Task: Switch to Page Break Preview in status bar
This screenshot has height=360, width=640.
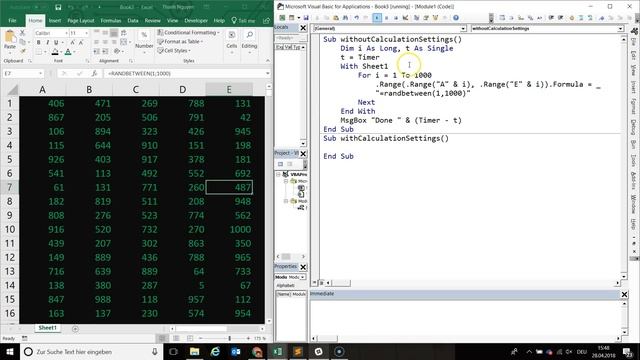Action: (x=190, y=338)
